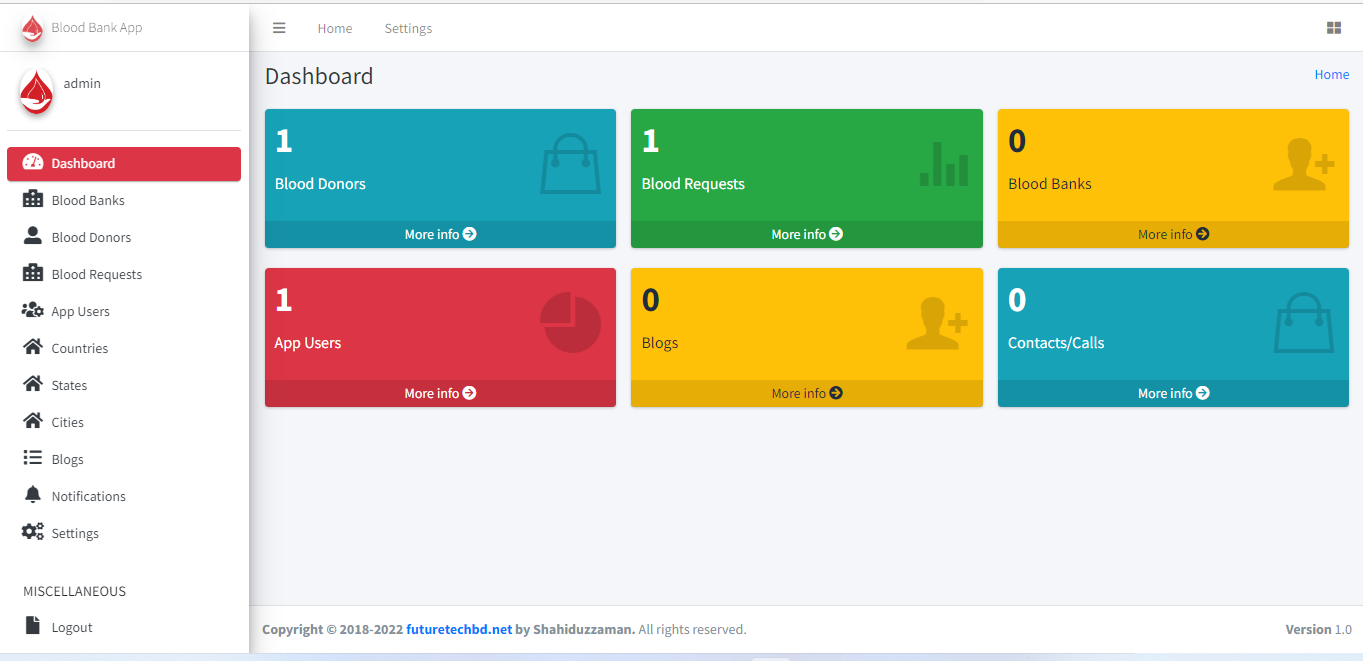The image size is (1363, 661).
Task: Toggle sidebar with hamburger menu icon
Action: click(279, 28)
